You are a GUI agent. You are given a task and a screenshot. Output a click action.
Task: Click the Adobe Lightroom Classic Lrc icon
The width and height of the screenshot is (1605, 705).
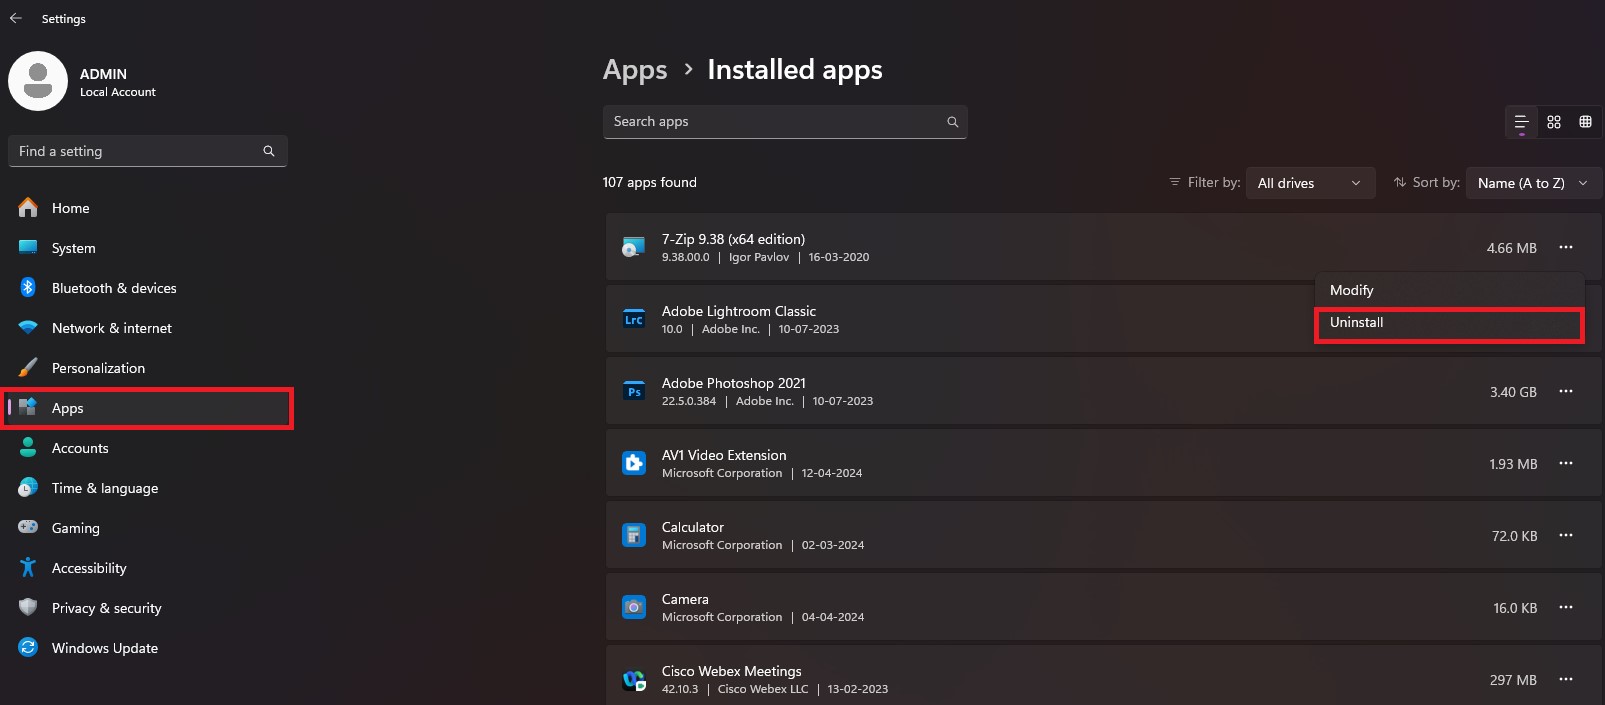[634, 319]
